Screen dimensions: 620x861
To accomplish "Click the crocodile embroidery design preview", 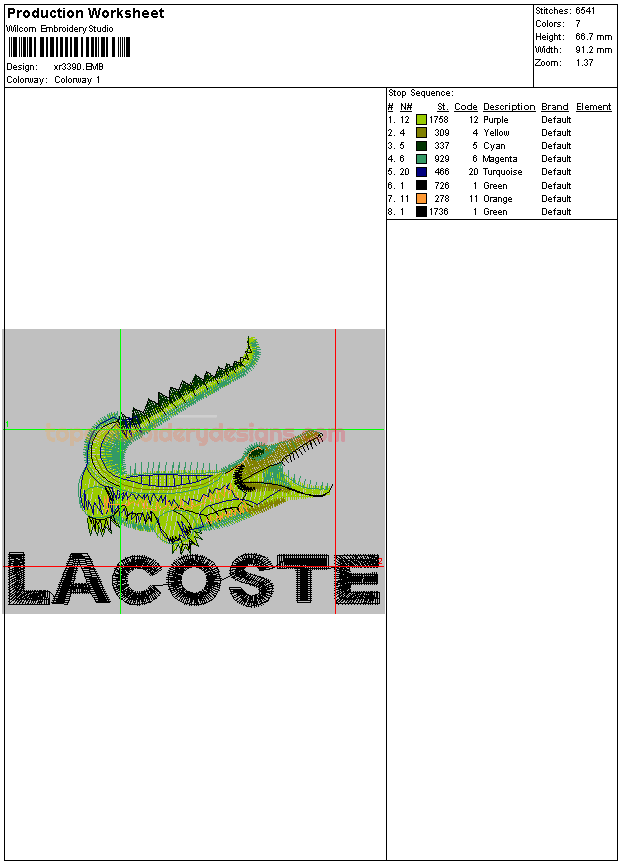I will tap(205, 445).
